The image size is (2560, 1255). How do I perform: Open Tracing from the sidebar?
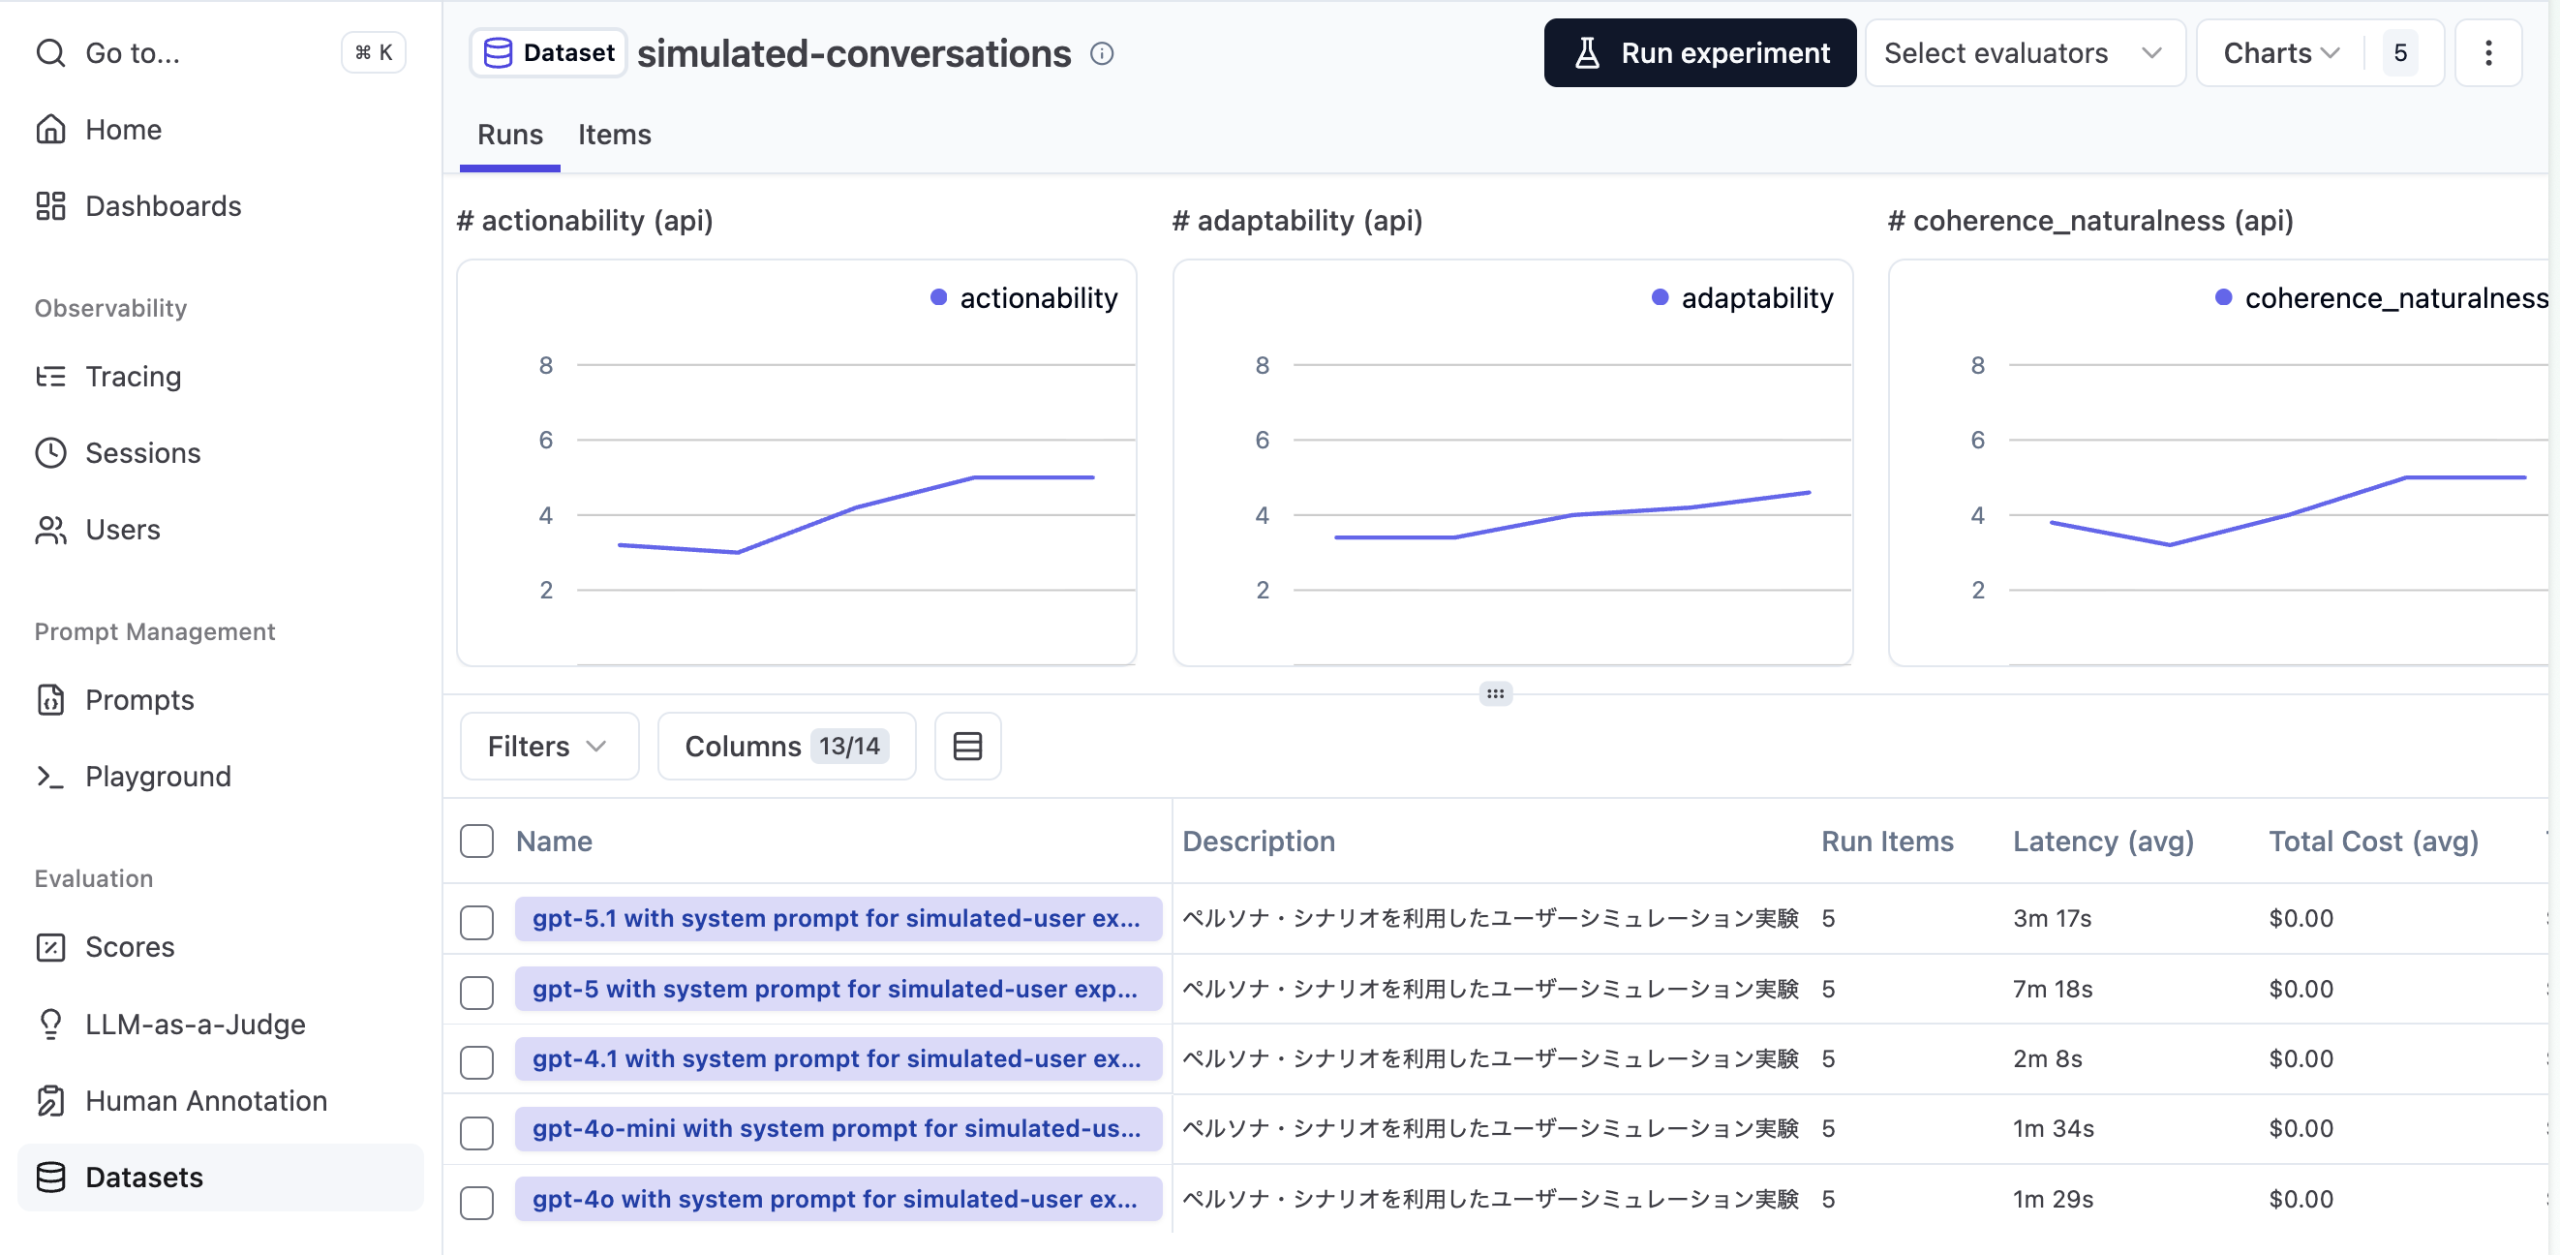click(133, 376)
